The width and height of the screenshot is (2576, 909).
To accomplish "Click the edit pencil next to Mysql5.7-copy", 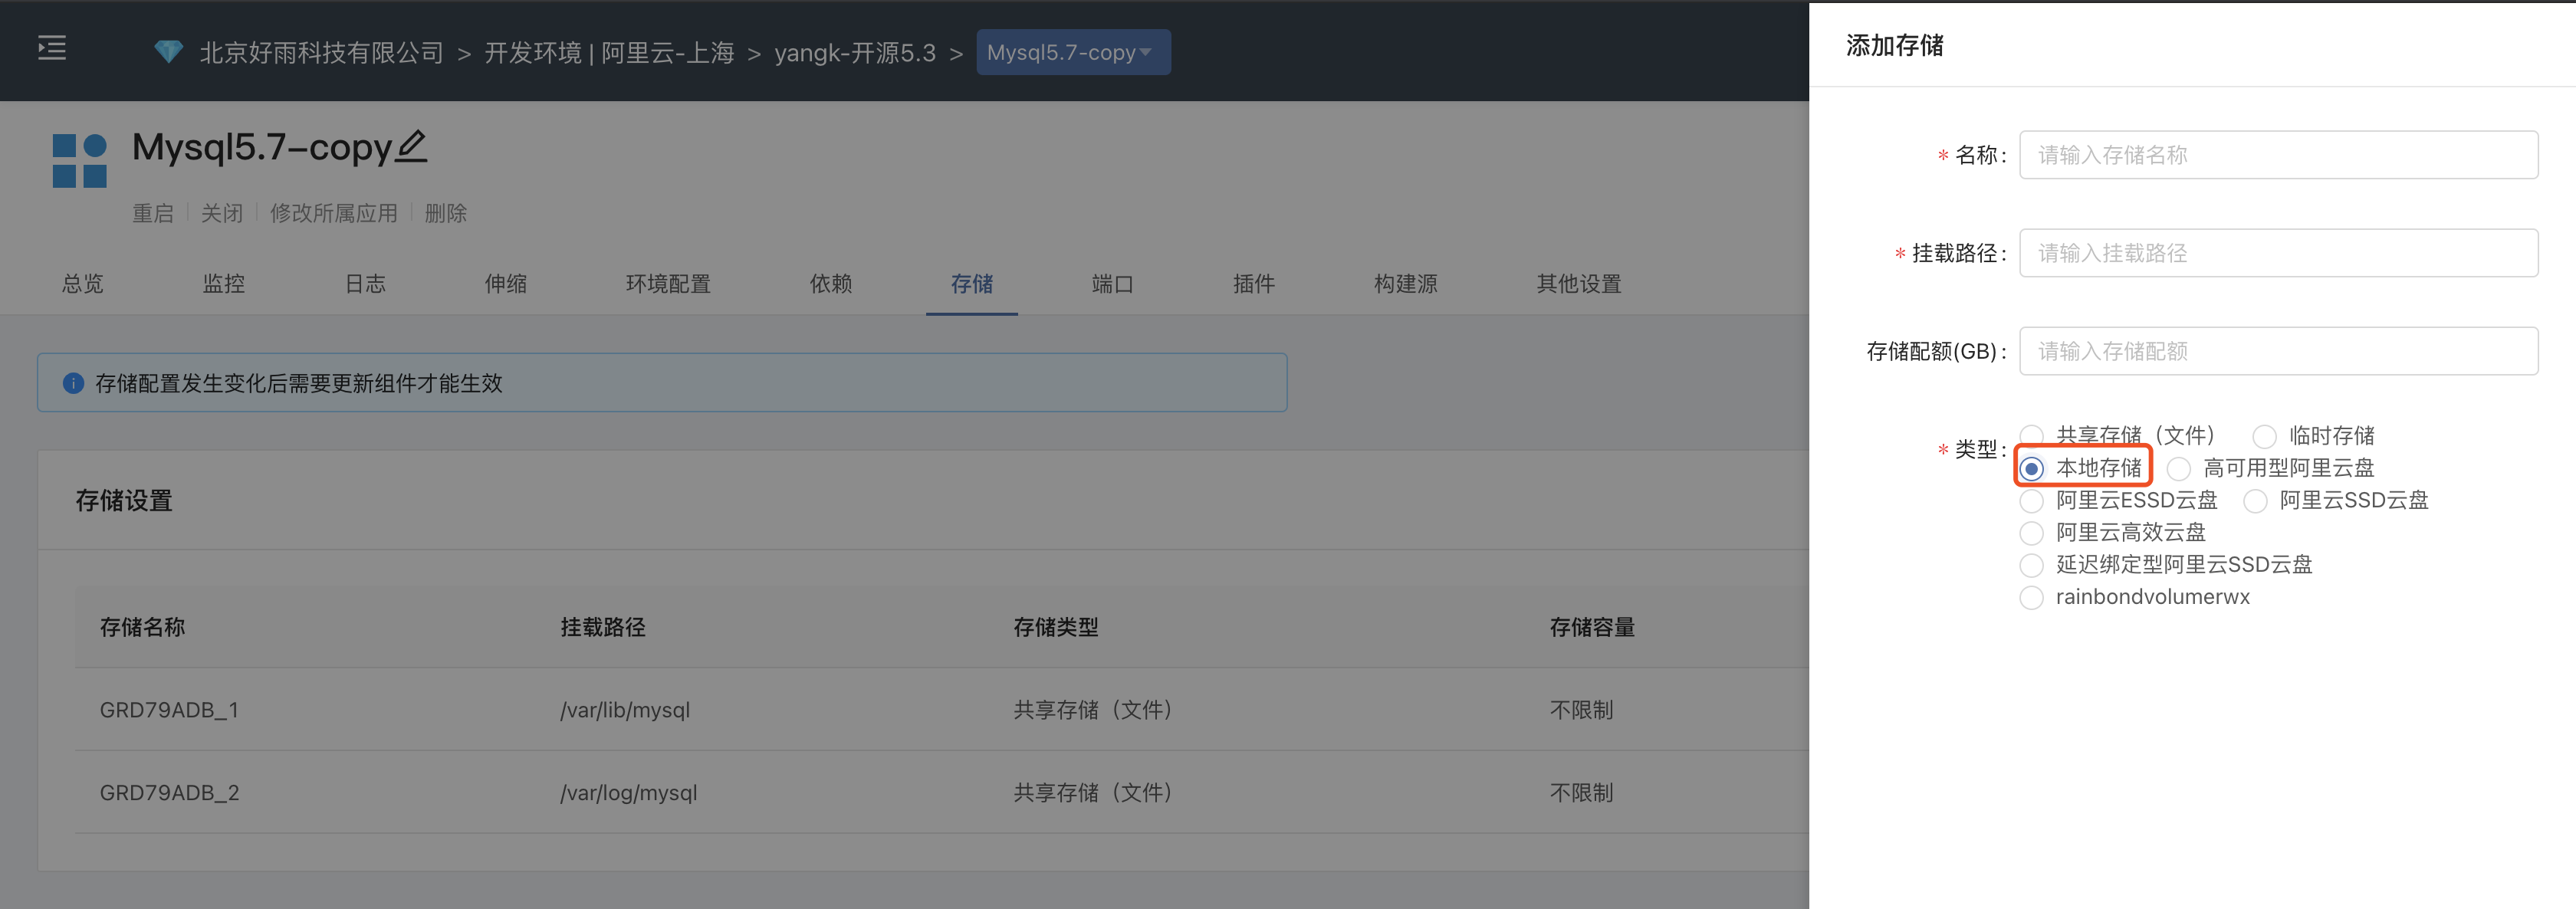I will point(411,147).
